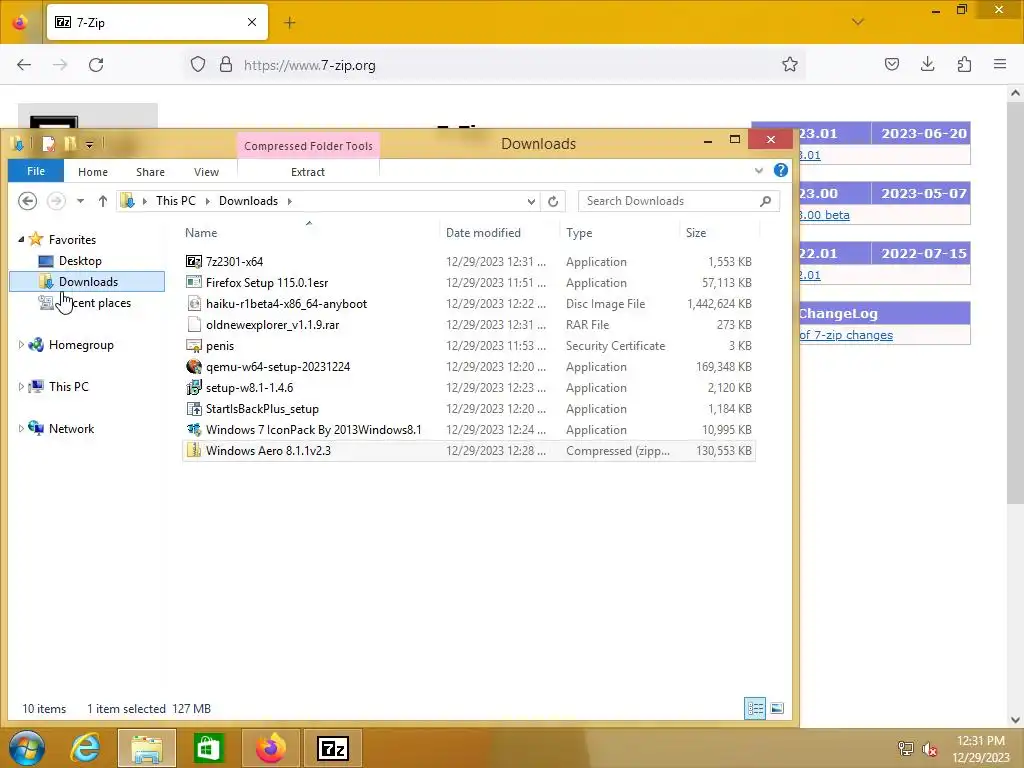Click the 7z2301-x64 application icon
This screenshot has height=768, width=1024.
click(193, 262)
